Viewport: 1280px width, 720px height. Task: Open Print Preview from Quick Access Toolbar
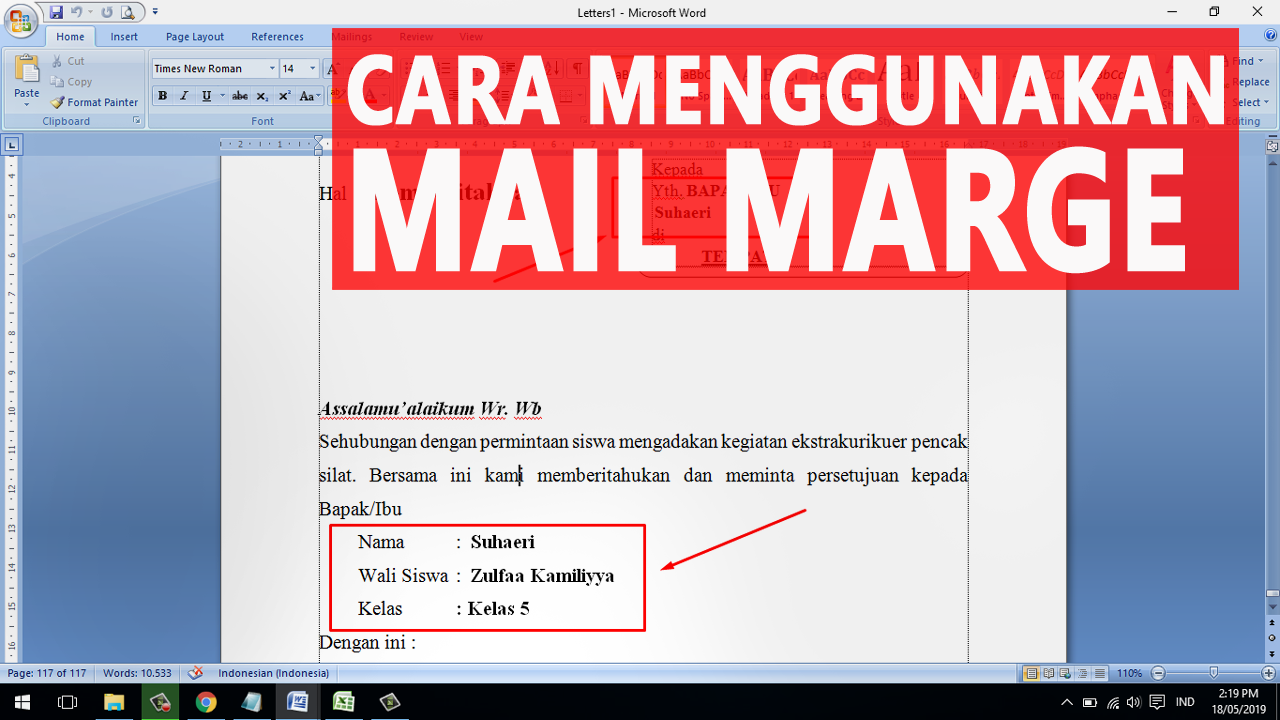(x=127, y=13)
